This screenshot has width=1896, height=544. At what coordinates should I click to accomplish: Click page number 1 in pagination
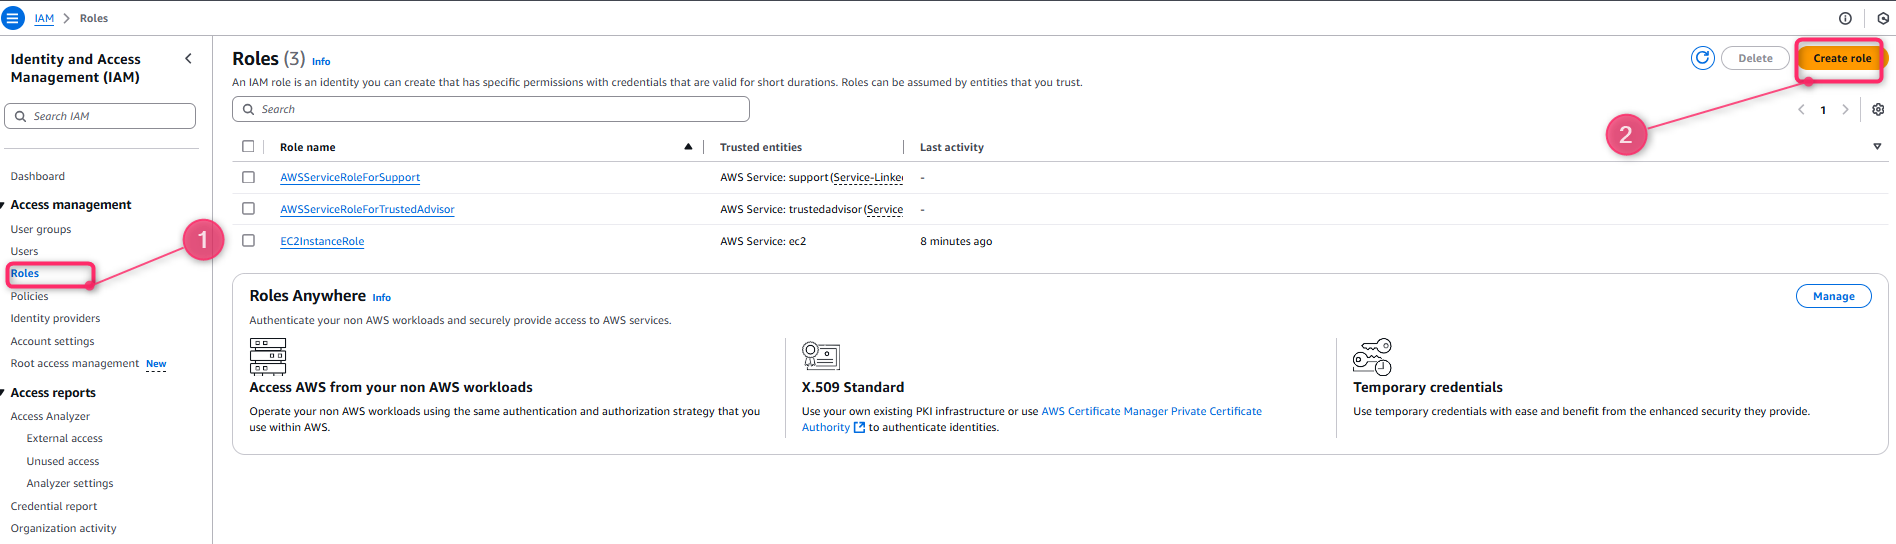(1823, 110)
